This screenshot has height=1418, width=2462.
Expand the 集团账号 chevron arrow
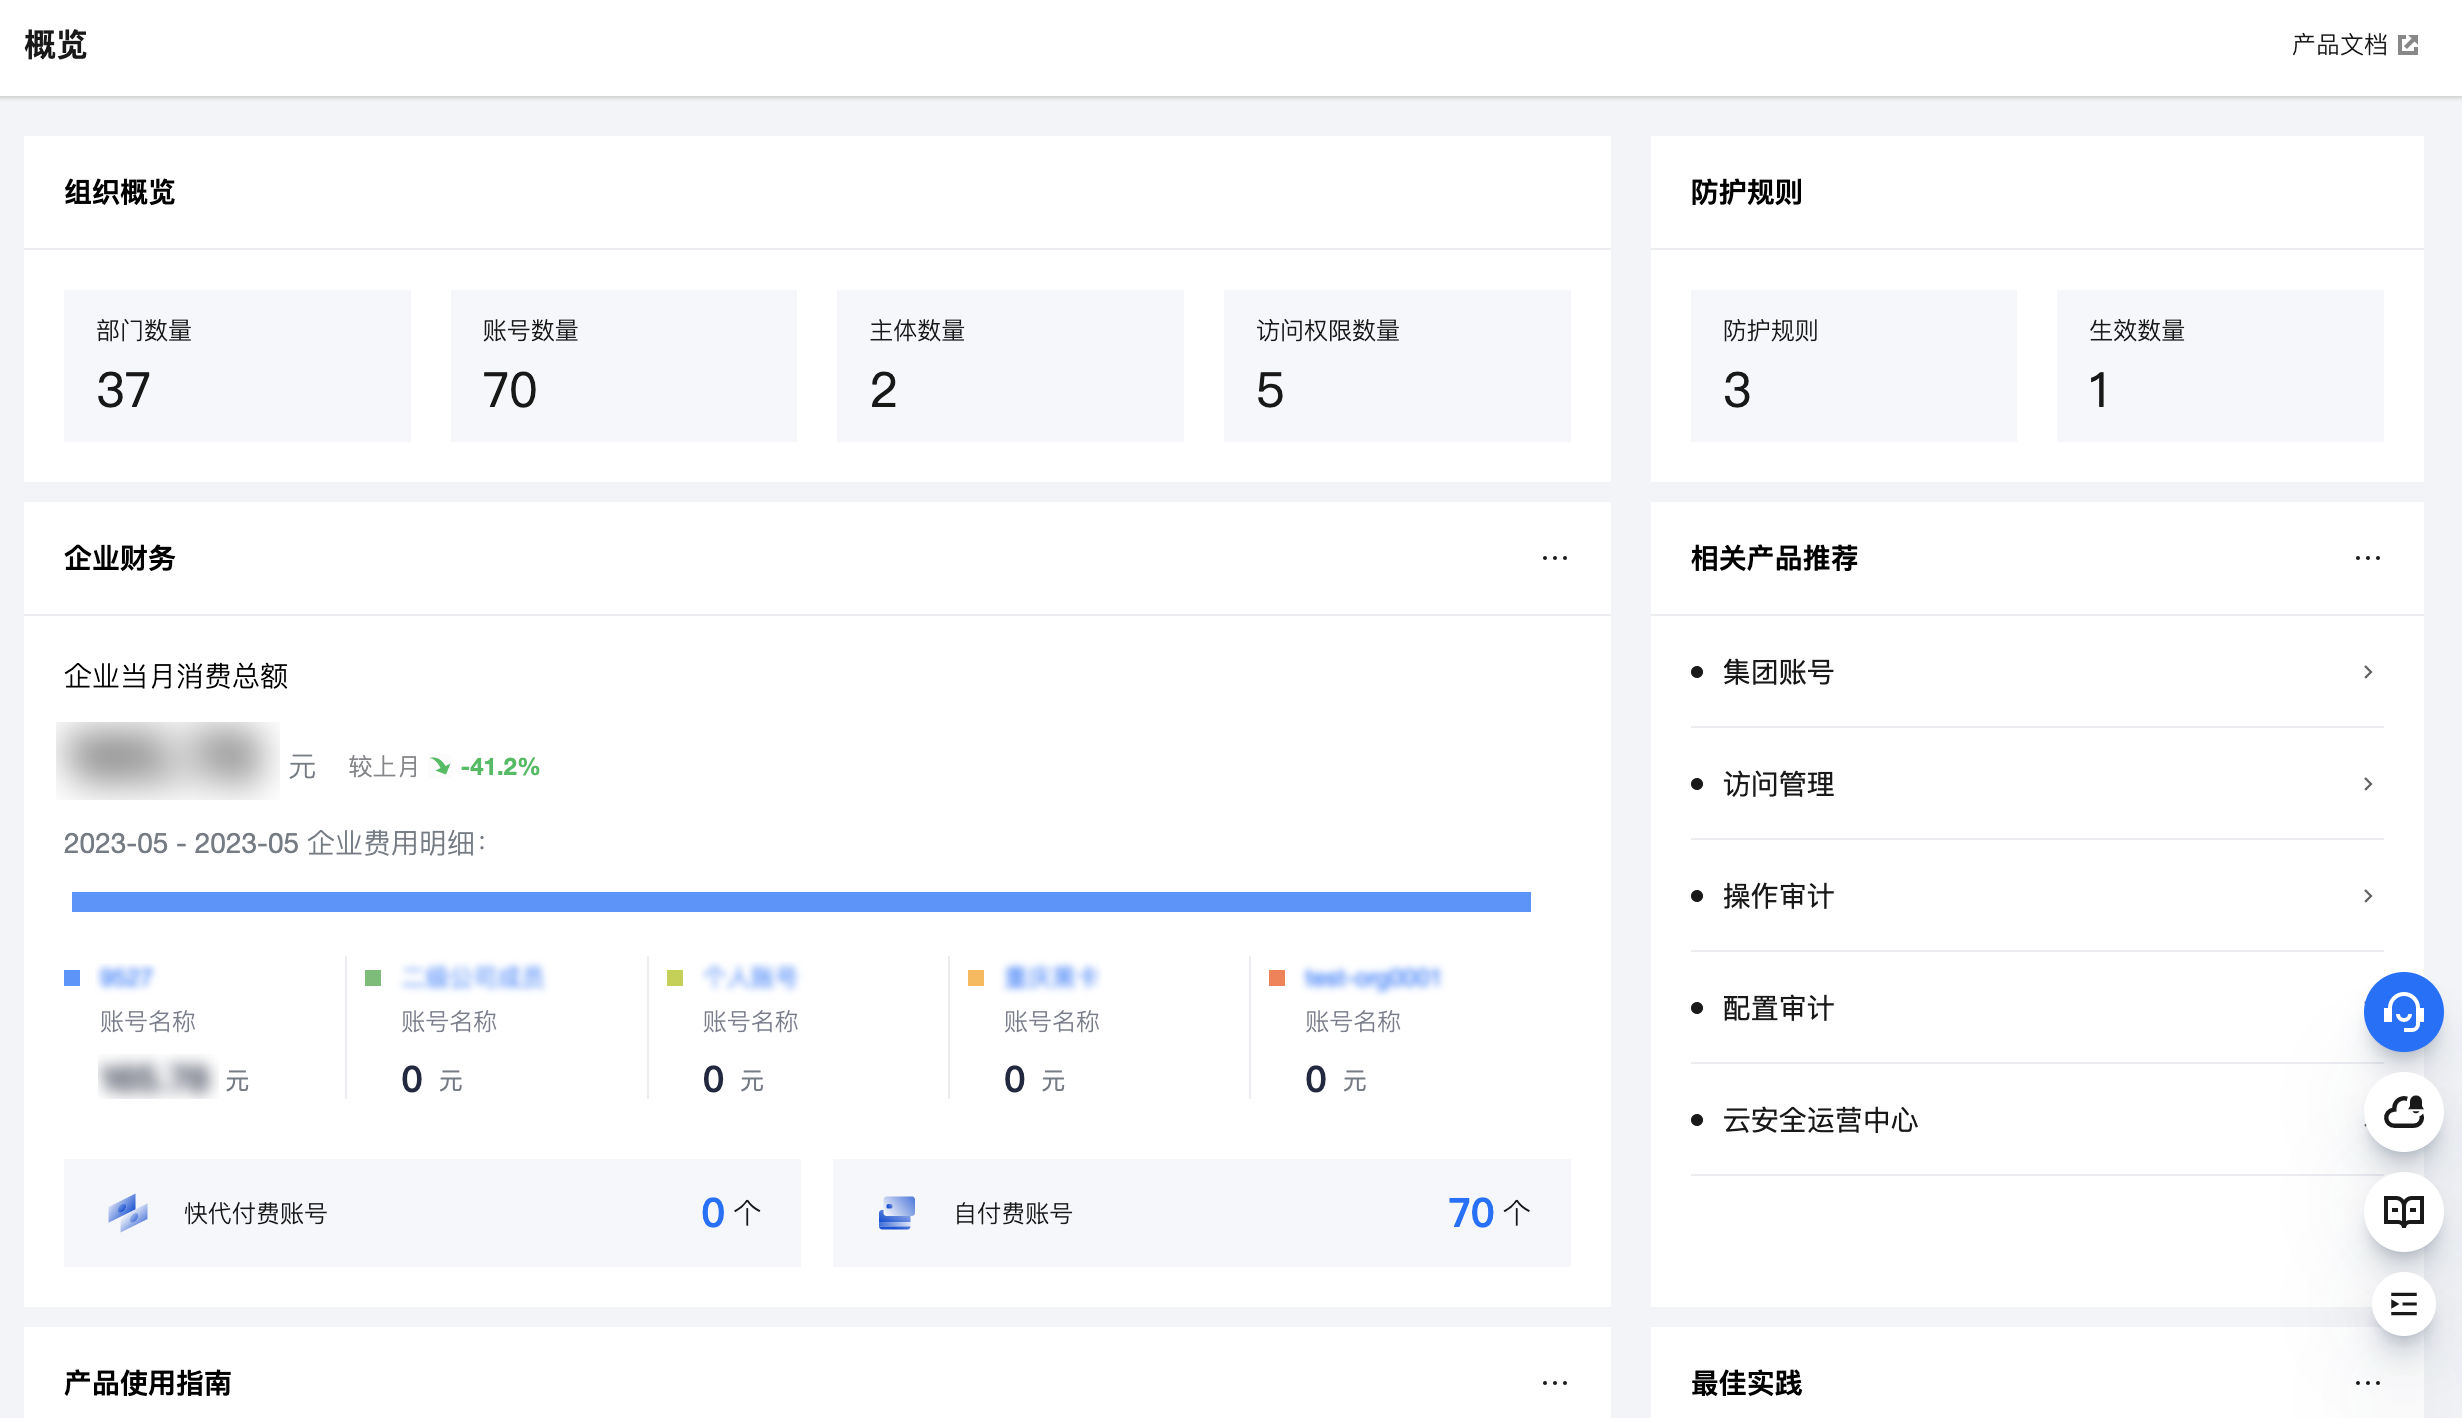(x=2367, y=672)
